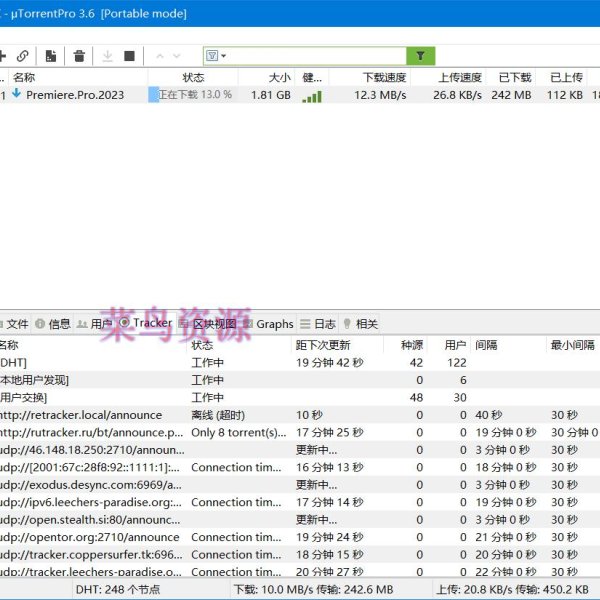
Task: Click the move up queue arrow
Action: 160,56
